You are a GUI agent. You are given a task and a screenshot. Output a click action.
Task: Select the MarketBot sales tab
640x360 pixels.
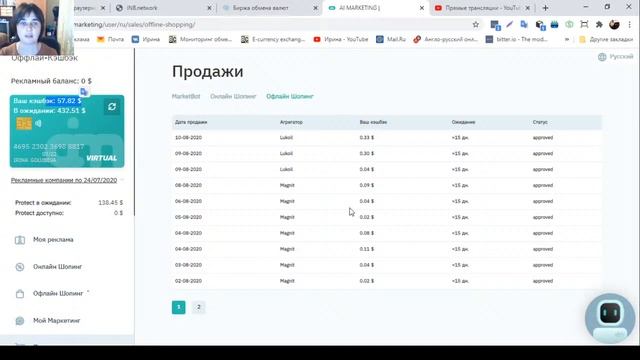click(186, 96)
